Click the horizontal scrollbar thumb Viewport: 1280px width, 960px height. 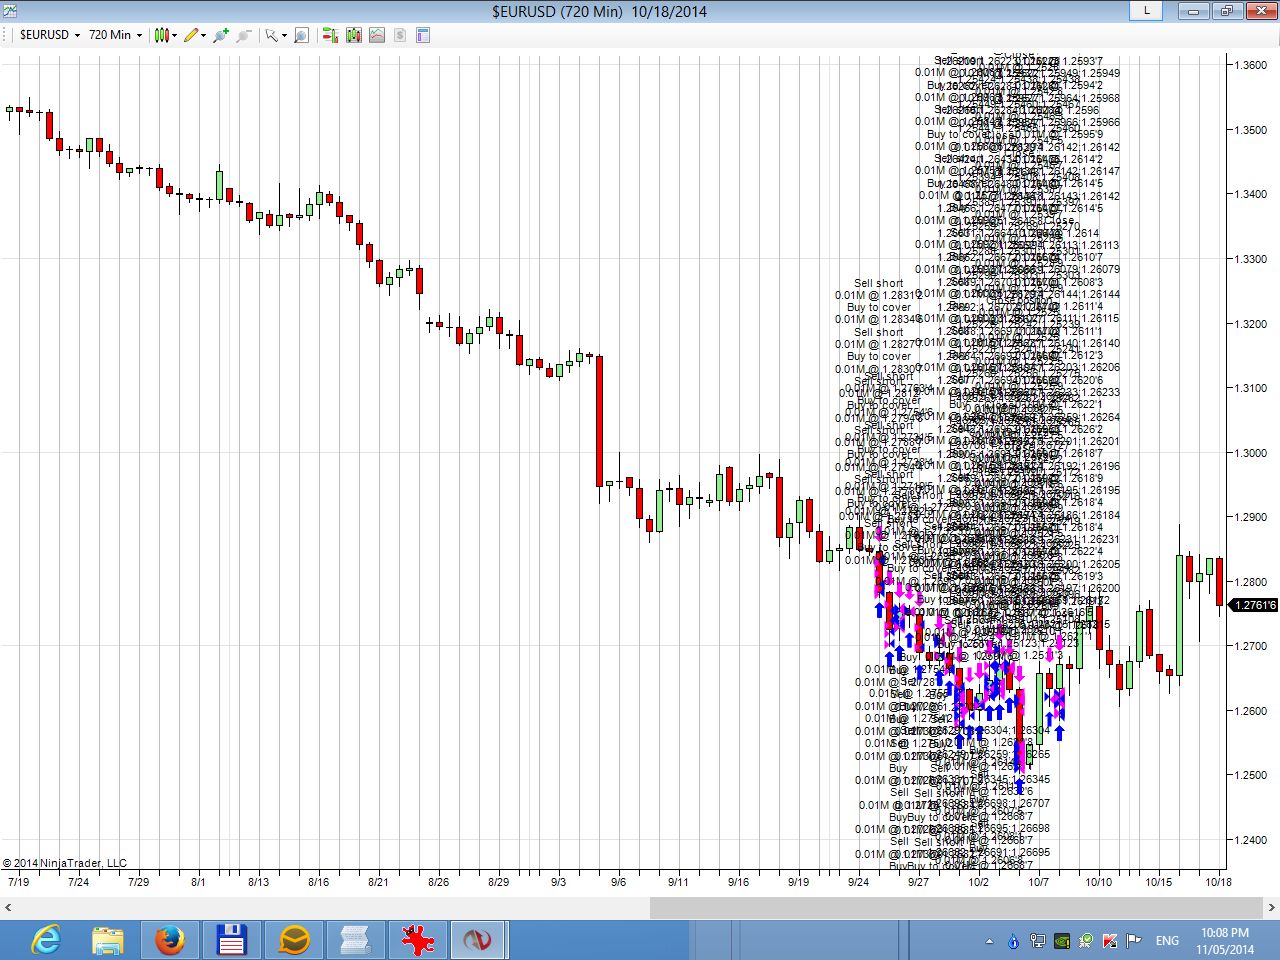(956, 908)
